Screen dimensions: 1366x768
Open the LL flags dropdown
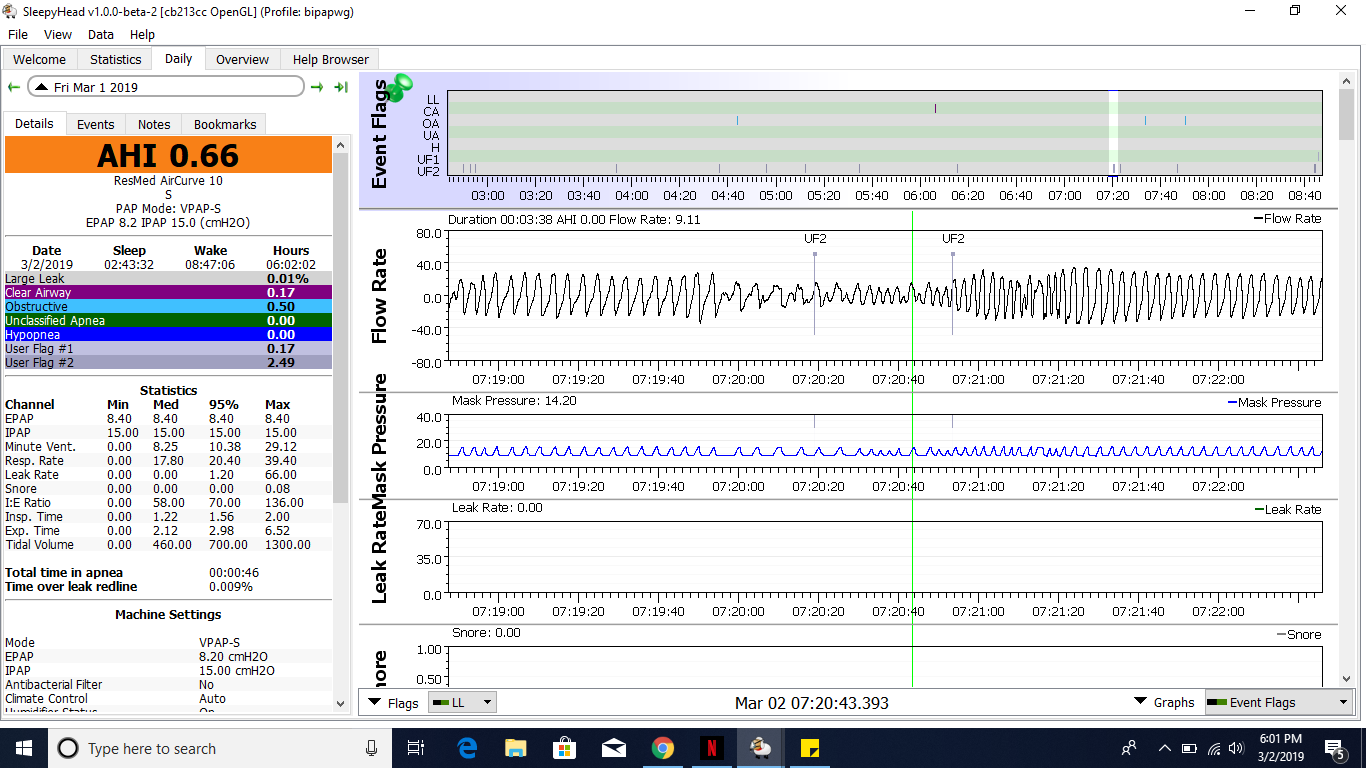pos(462,703)
